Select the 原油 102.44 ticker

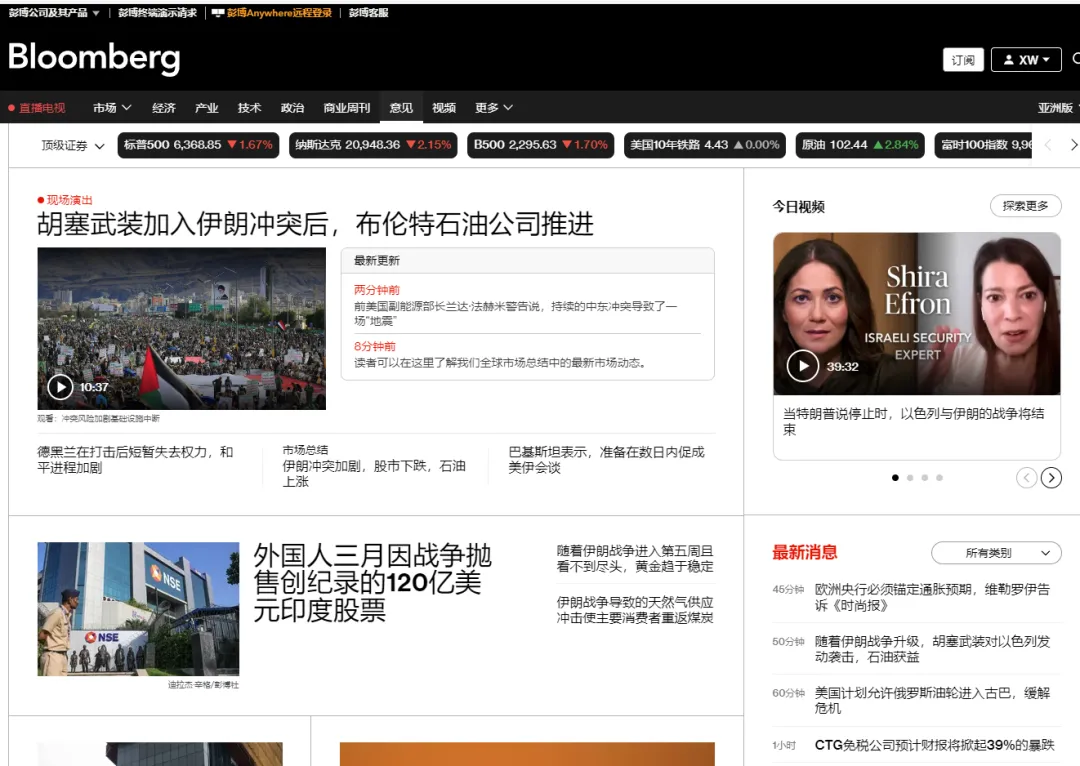click(x=860, y=145)
